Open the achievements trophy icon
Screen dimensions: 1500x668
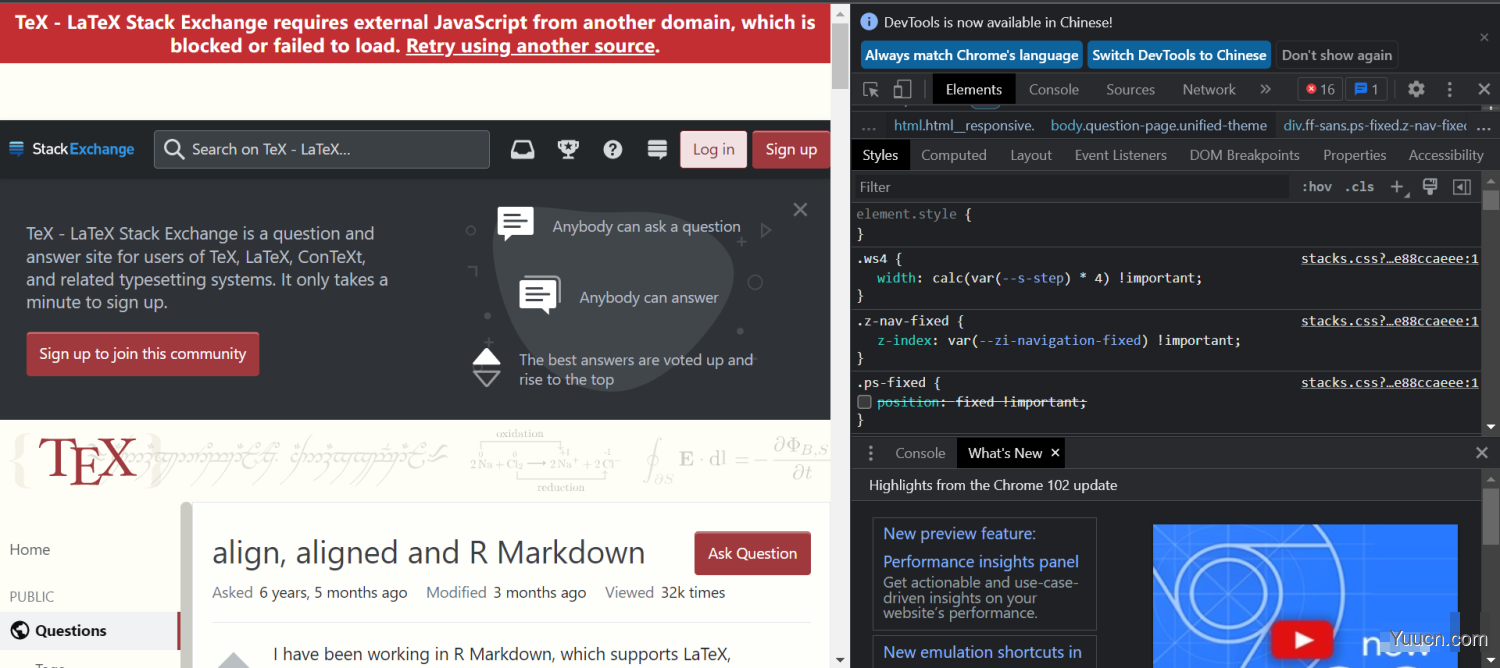tap(568, 149)
